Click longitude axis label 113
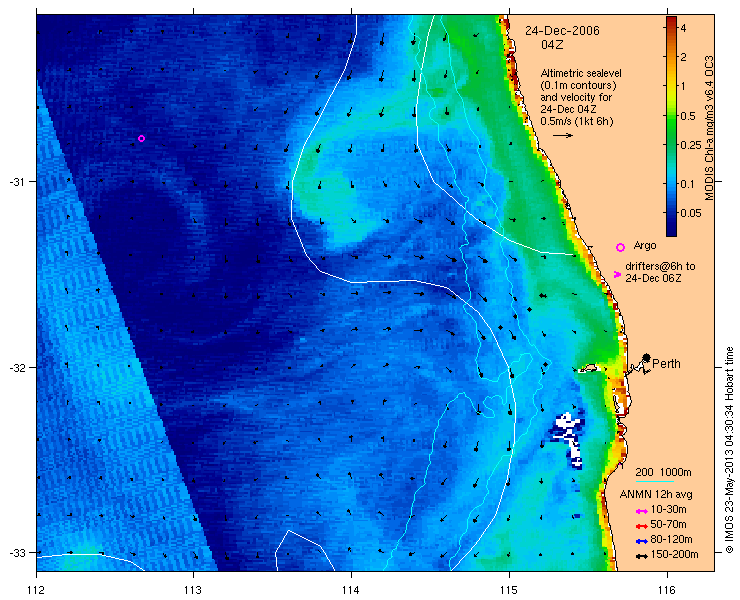 193,590
